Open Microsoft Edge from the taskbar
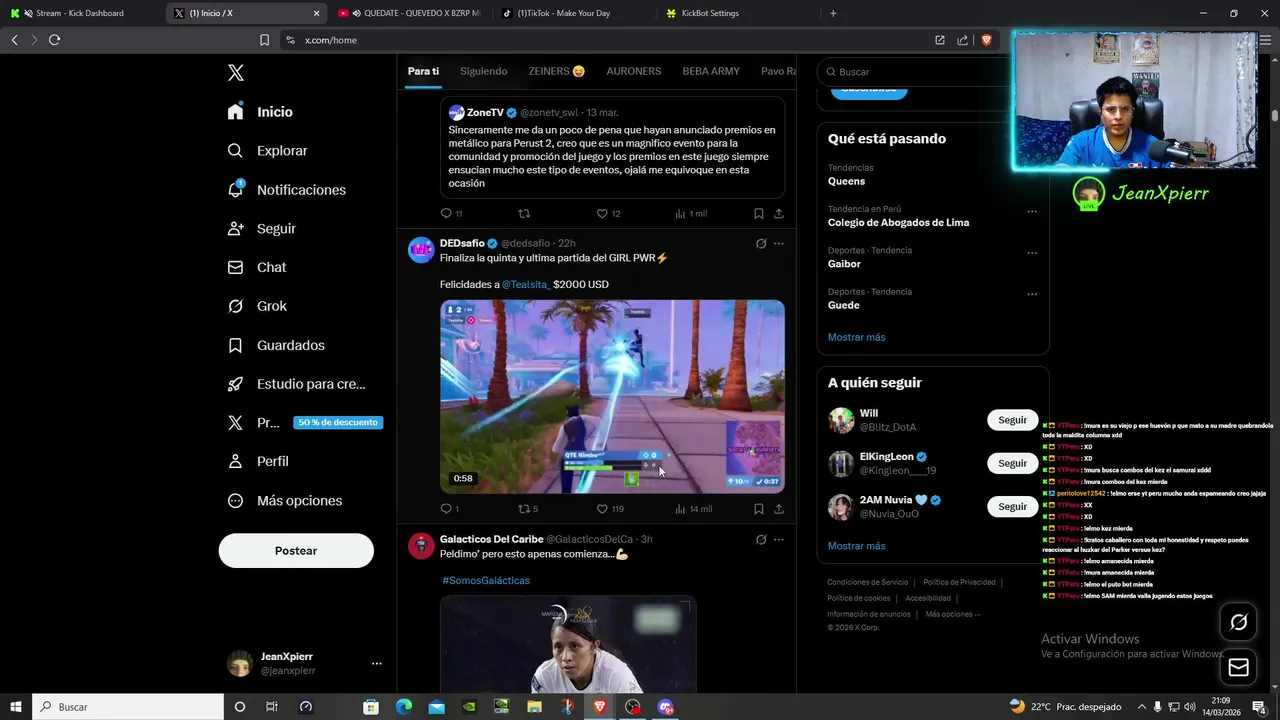Image resolution: width=1280 pixels, height=720 pixels. 403,707
